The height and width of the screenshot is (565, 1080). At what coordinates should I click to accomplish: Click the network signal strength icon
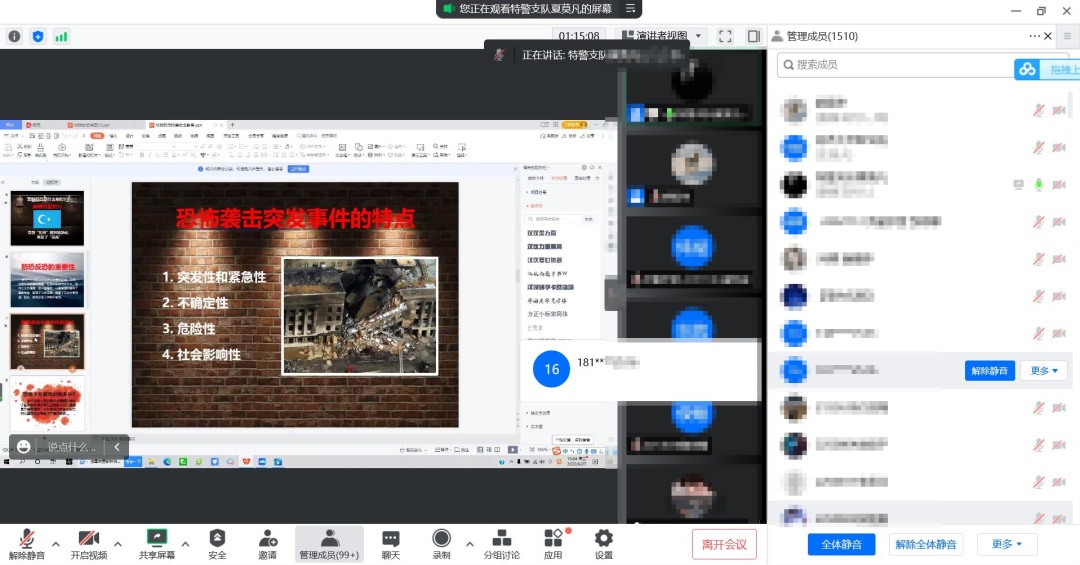pyautogui.click(x=61, y=36)
